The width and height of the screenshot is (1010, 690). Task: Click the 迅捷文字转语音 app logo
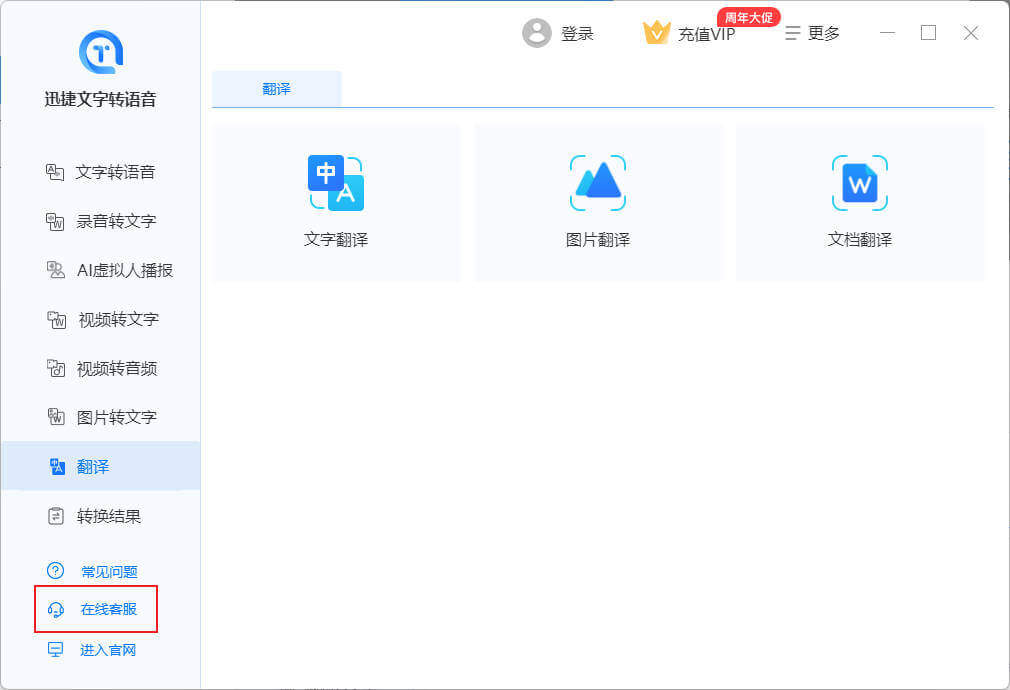(x=100, y=52)
